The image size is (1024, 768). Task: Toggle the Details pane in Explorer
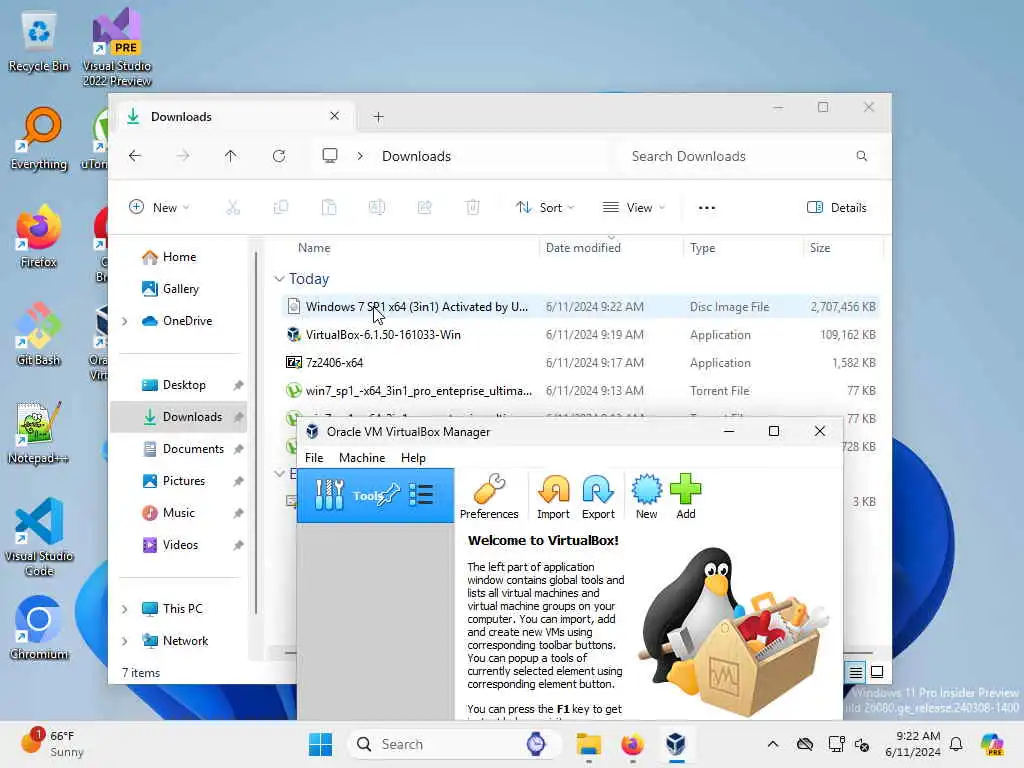[x=837, y=208]
